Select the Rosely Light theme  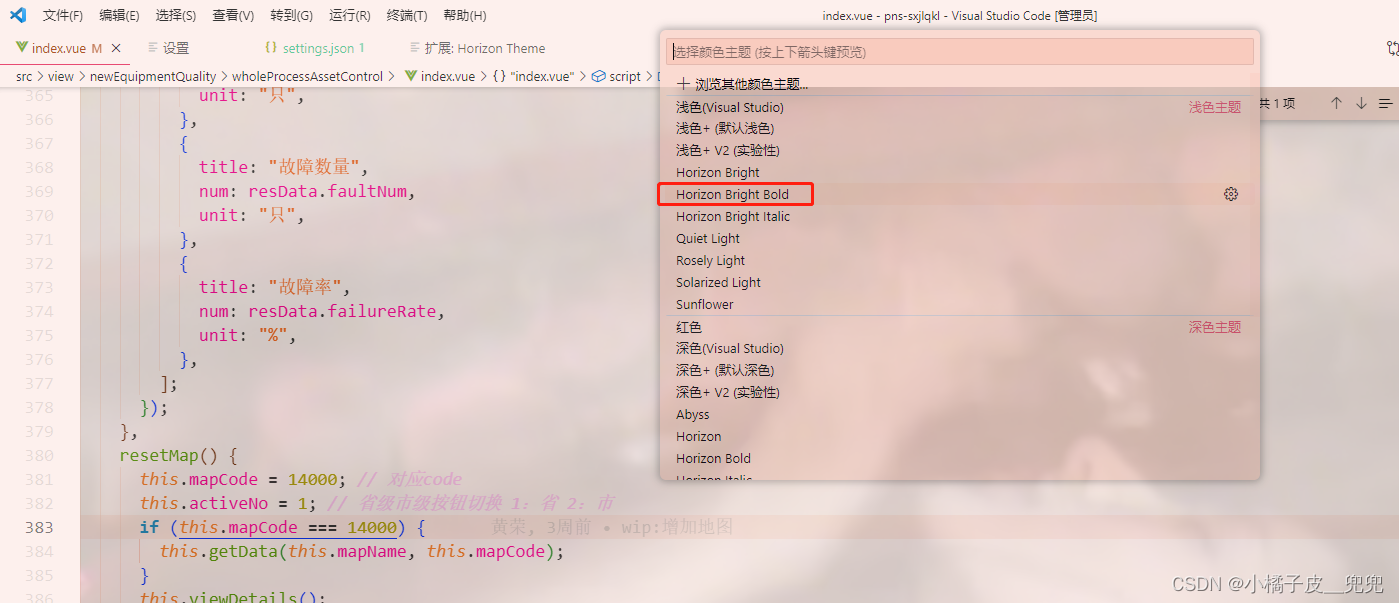pos(960,260)
